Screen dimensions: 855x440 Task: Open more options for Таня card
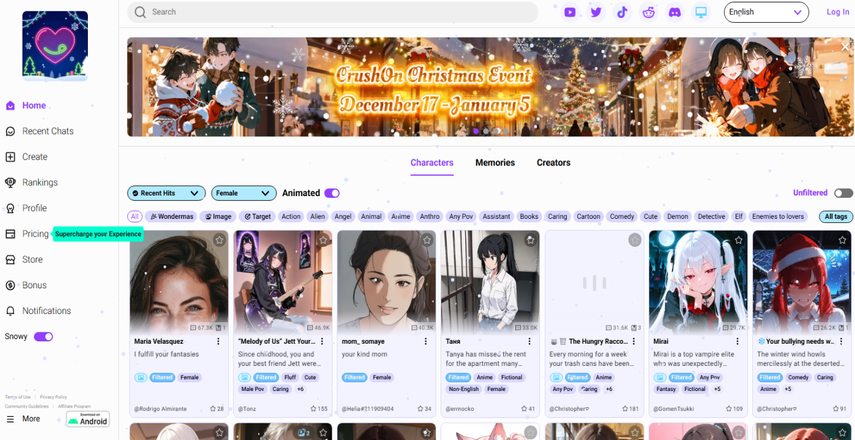(529, 341)
